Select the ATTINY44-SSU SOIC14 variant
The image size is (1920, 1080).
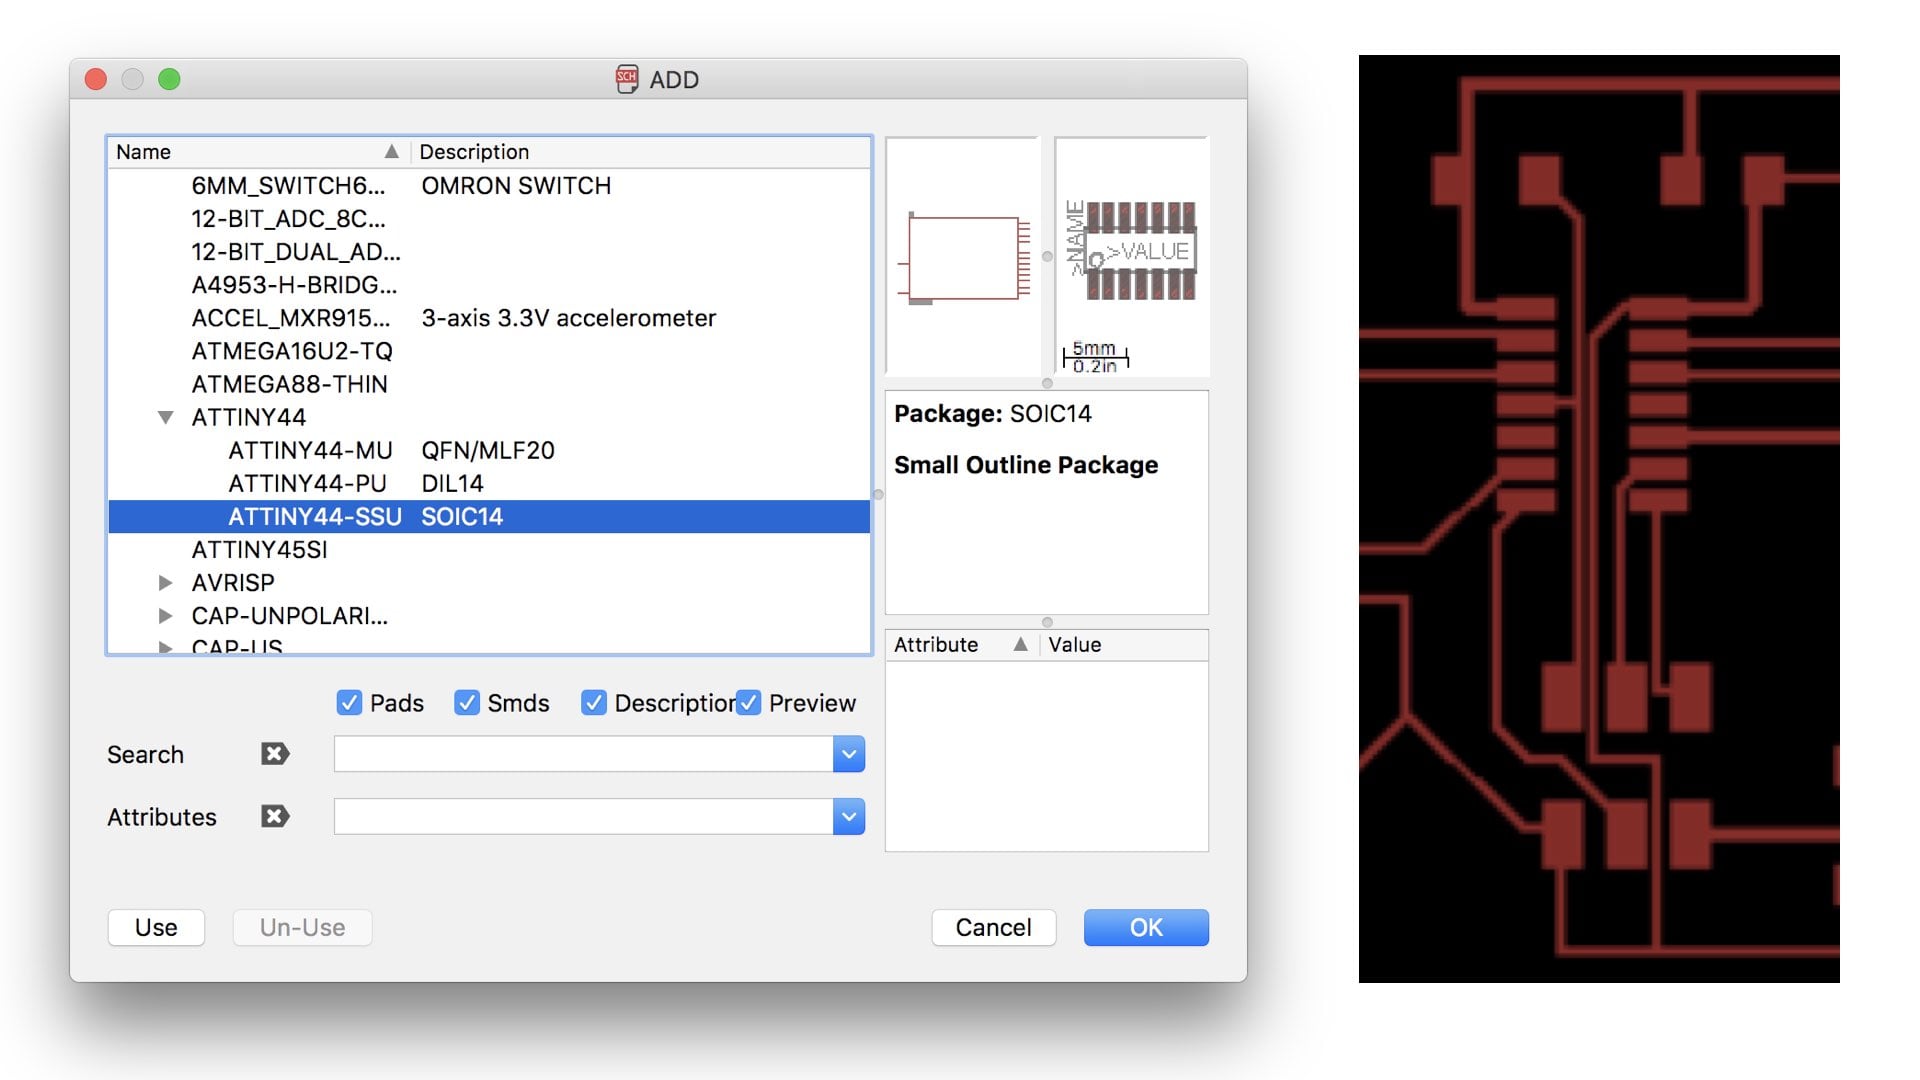pyautogui.click(x=489, y=516)
